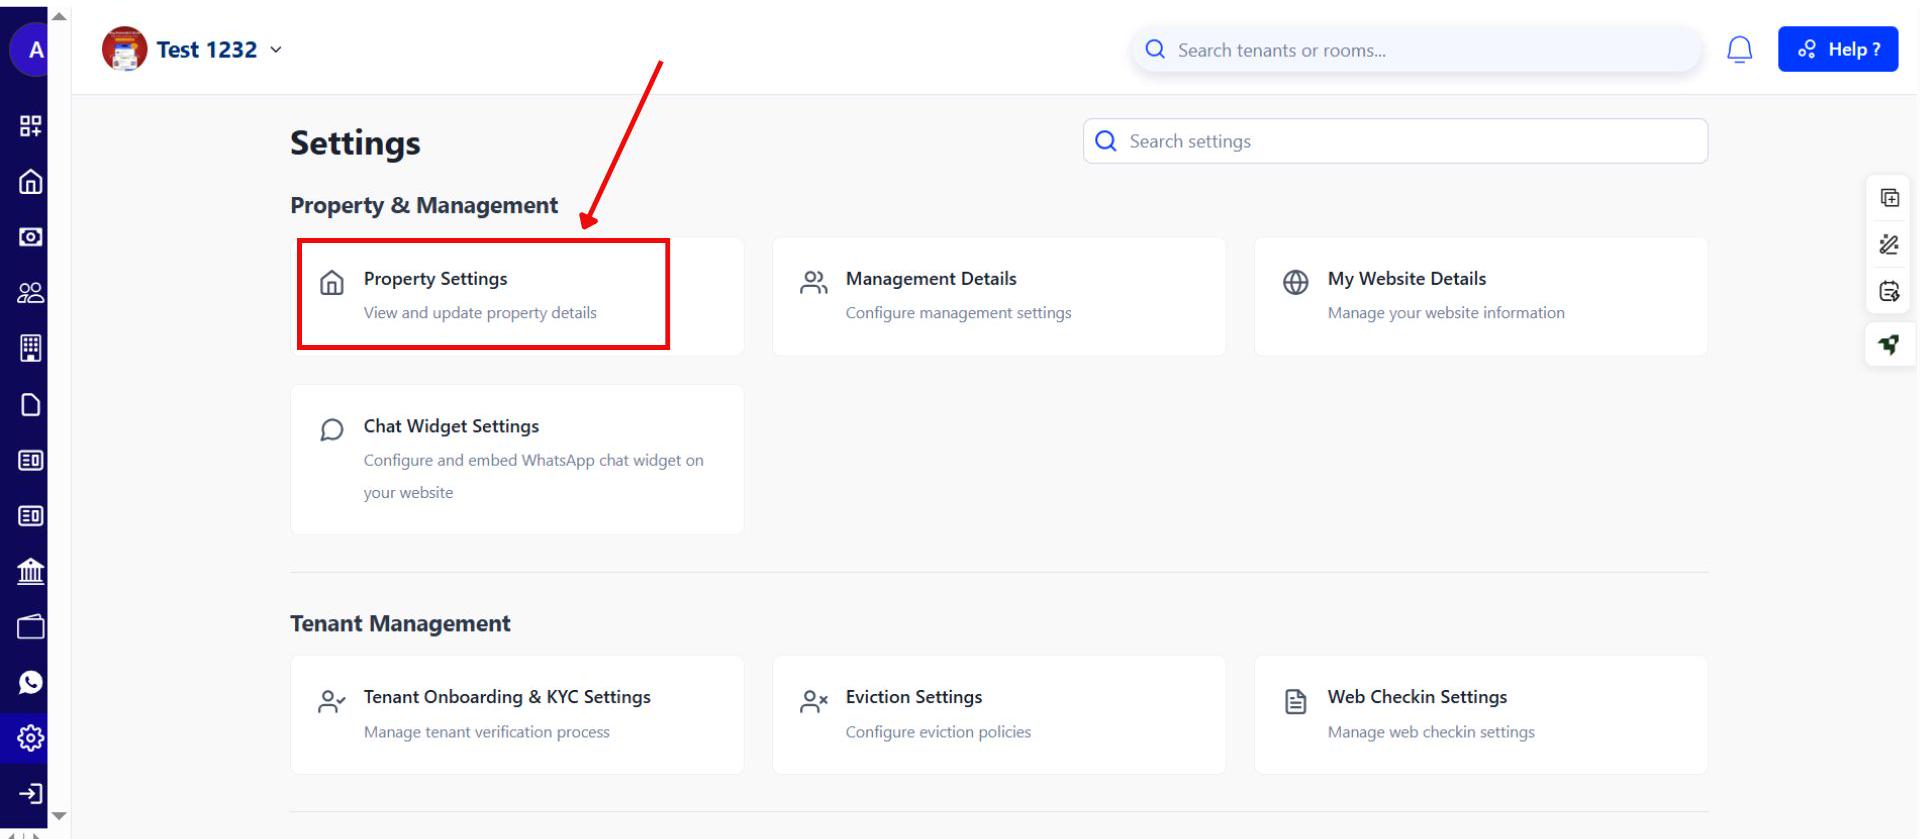Click the rocket icon on right edge
Screen dimensions: 1920x839
[x=1889, y=345]
